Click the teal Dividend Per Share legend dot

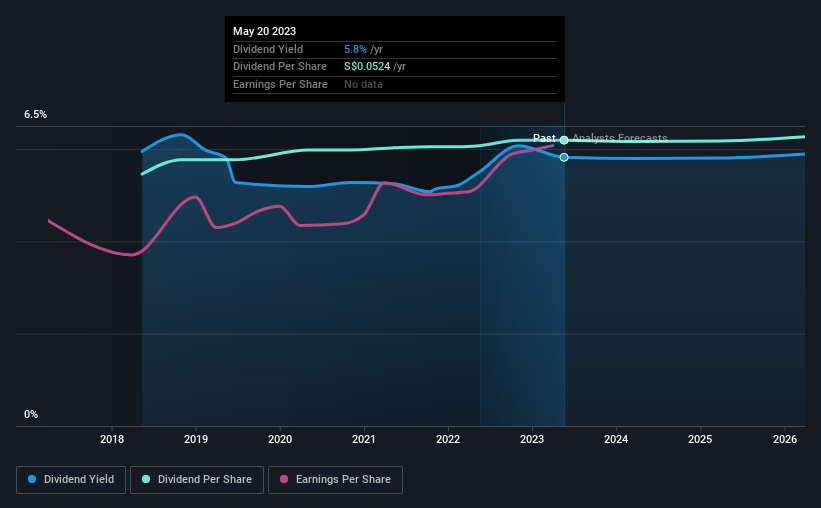point(146,479)
